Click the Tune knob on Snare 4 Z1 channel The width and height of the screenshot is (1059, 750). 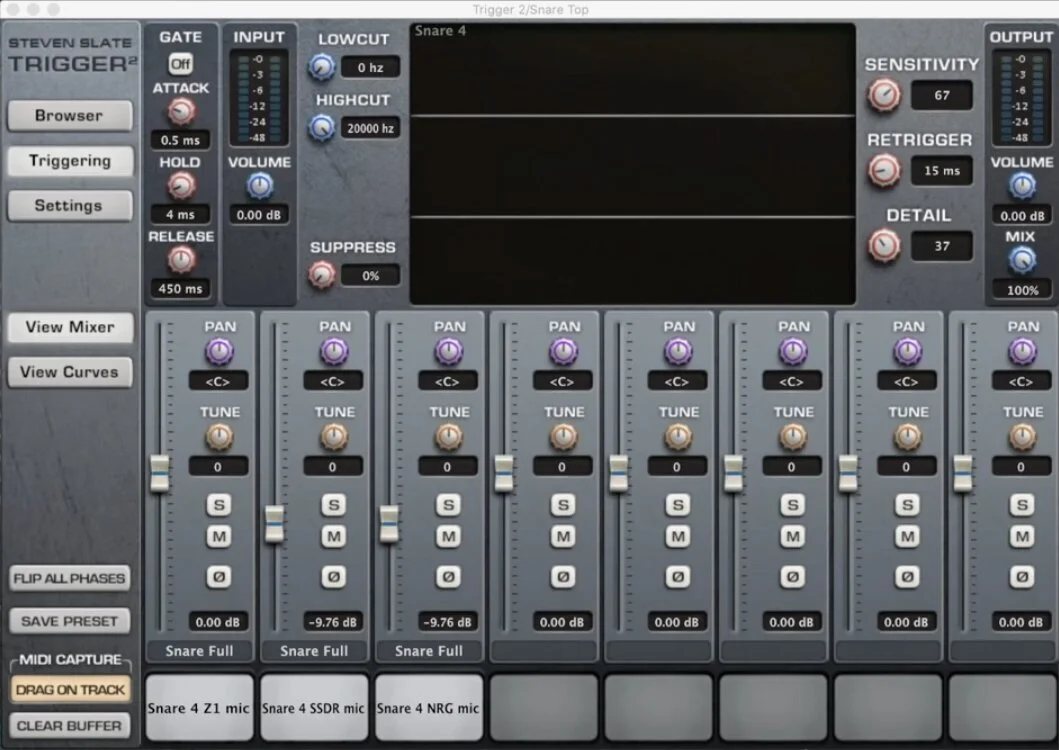tap(219, 437)
